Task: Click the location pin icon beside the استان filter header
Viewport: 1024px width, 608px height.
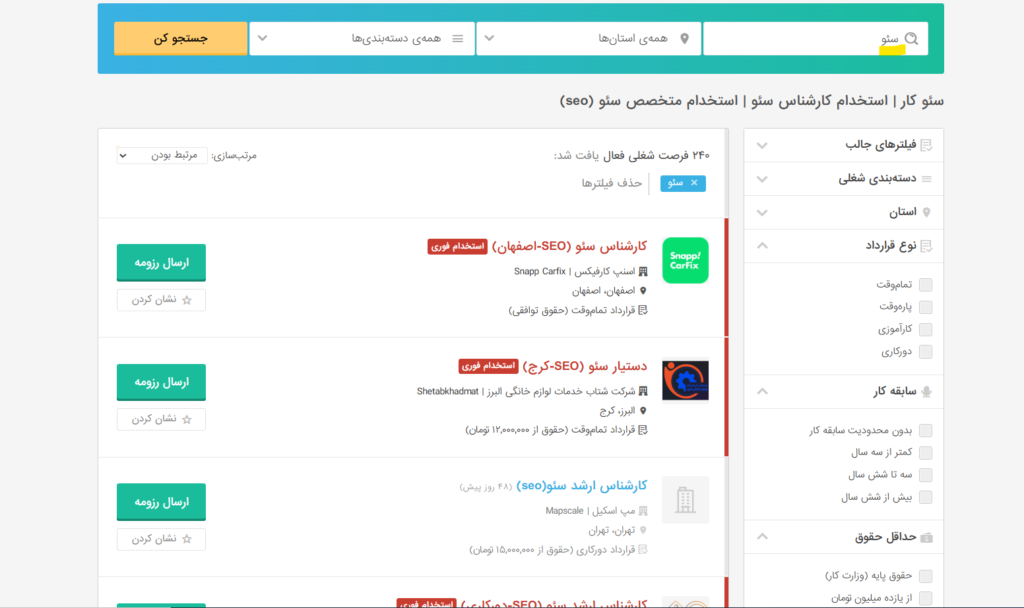Action: click(x=927, y=212)
